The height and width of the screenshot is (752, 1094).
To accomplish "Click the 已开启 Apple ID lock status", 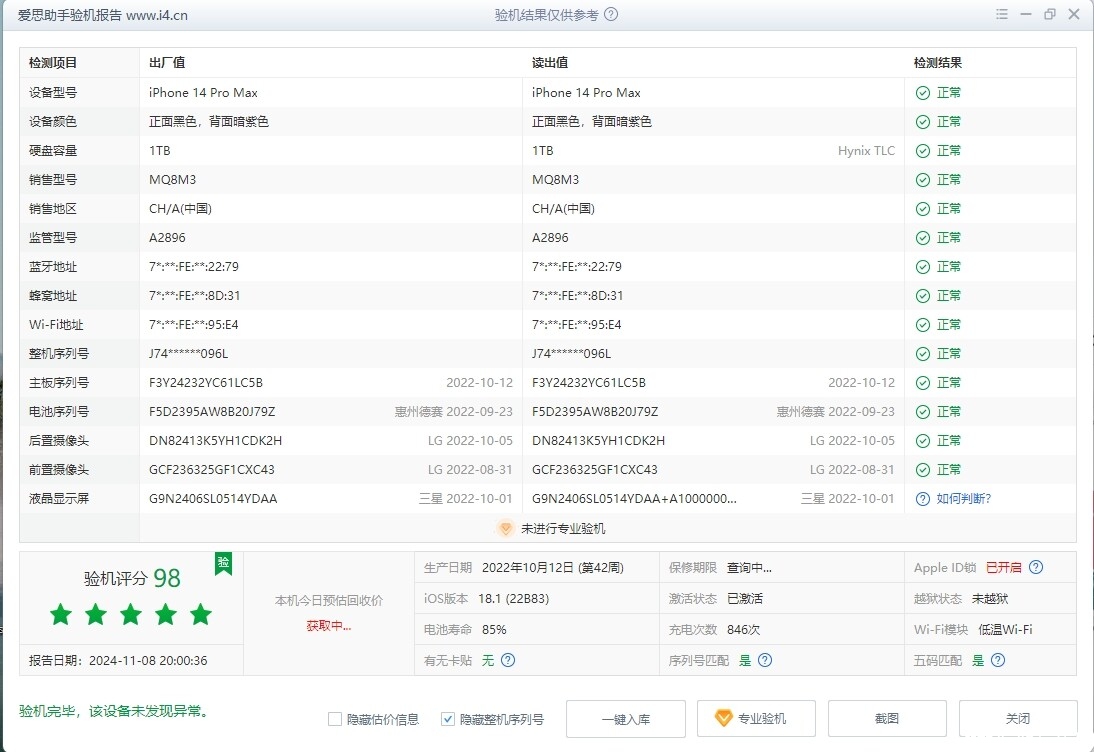I will click(1003, 568).
